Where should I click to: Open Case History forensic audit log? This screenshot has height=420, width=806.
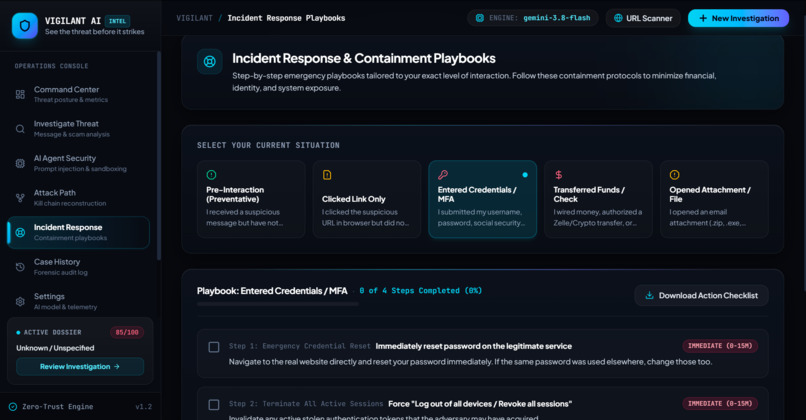click(x=78, y=267)
